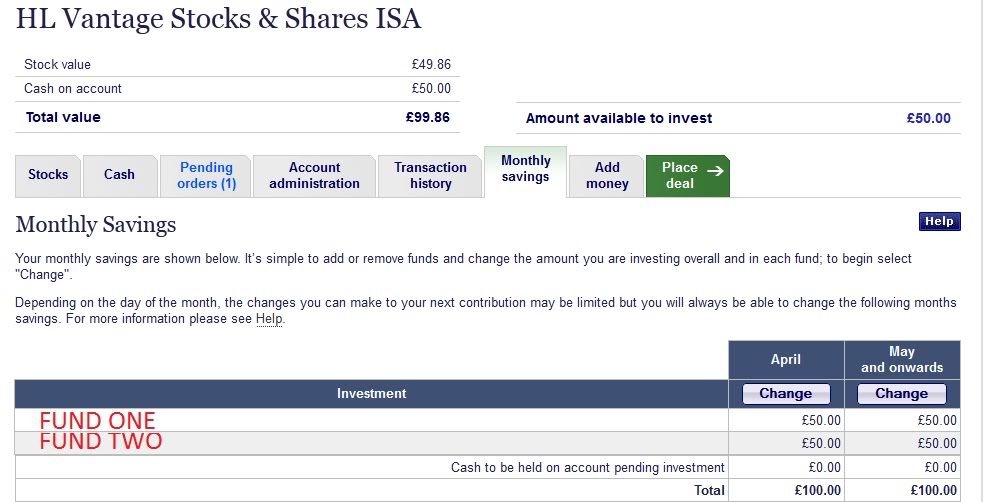
Task: Click Change under May and onwards
Action: [x=902, y=393]
